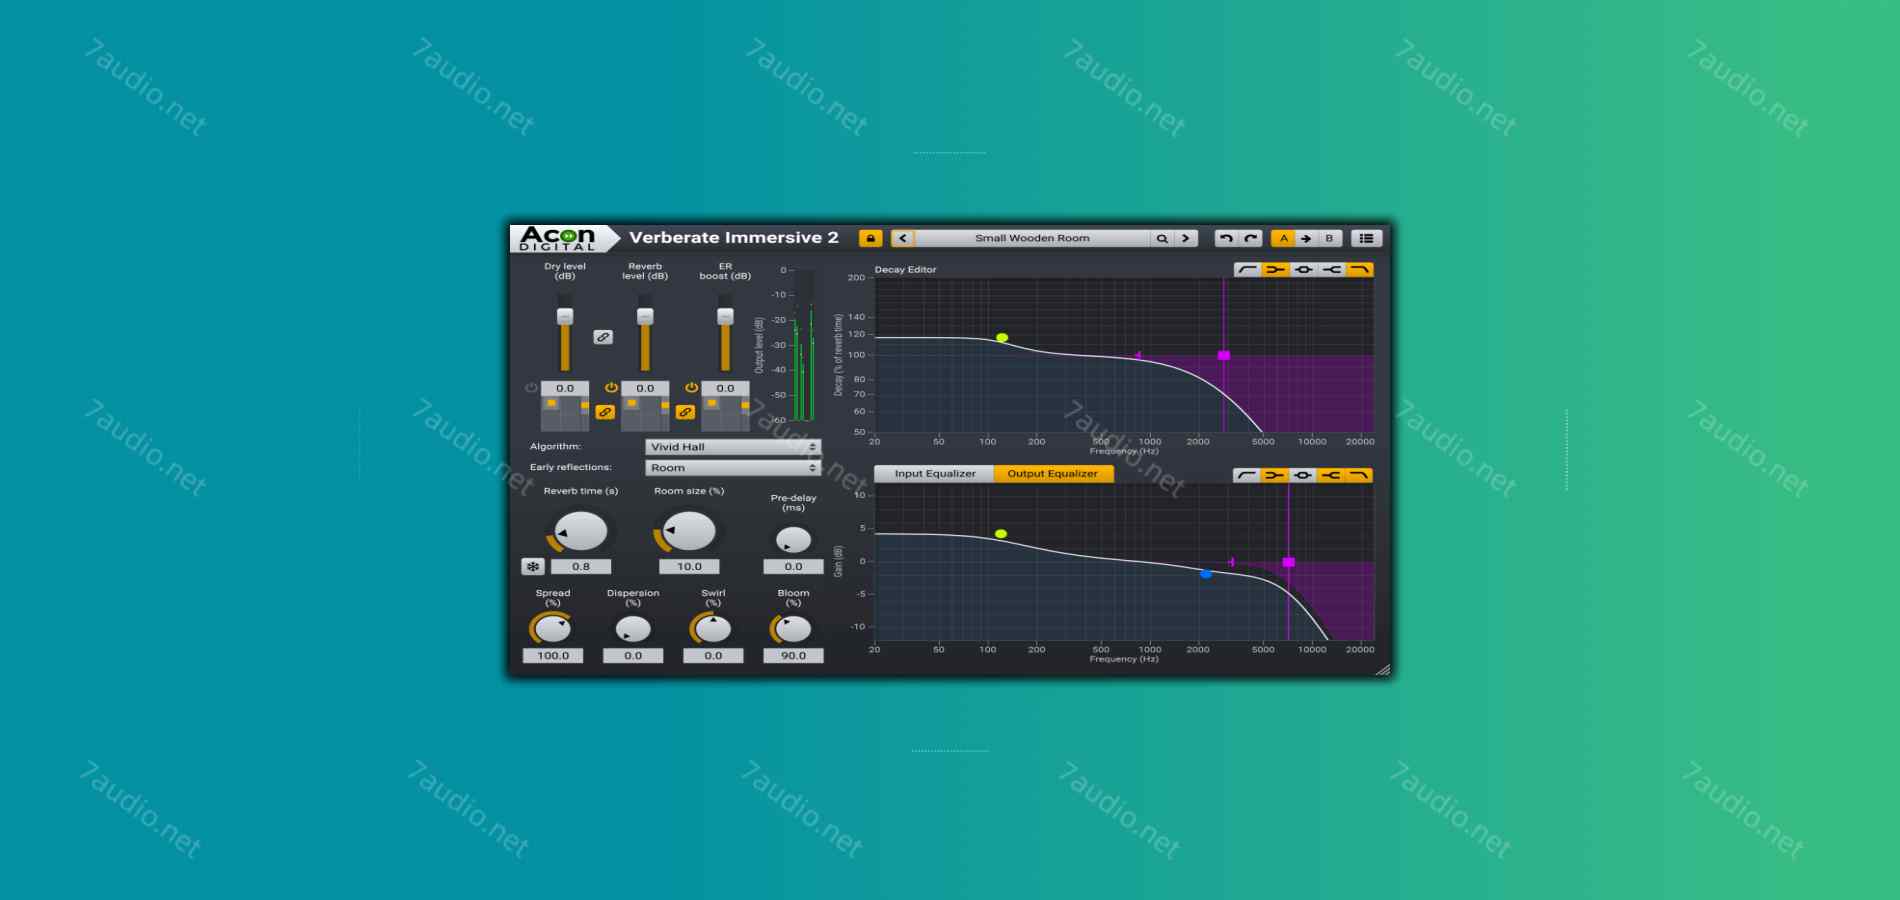This screenshot has width=1900, height=900.
Task: Click Bloom value field 90.0
Action: click(x=793, y=656)
